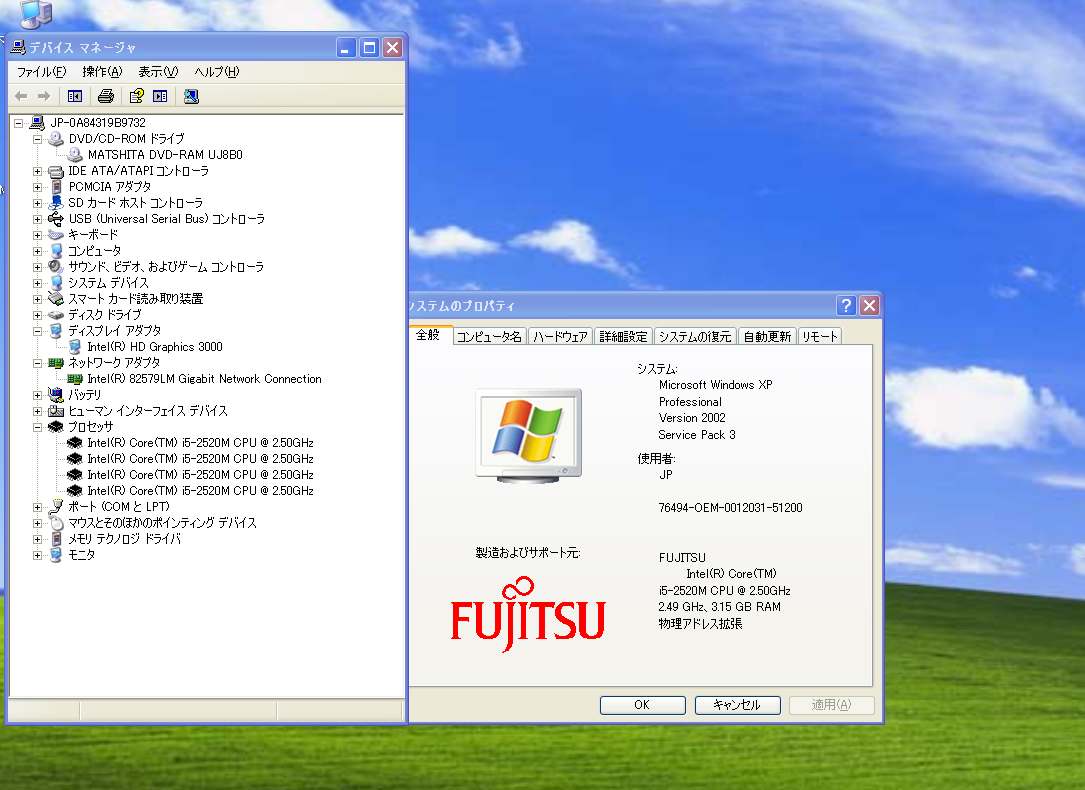Select the Intel(R) HD Graphics 3000 label
1085x790 pixels.
tap(155, 347)
